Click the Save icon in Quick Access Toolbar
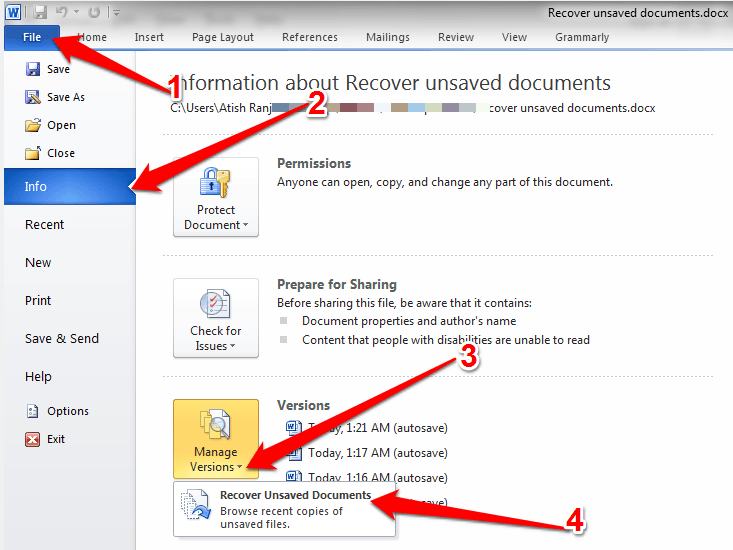 [40, 12]
